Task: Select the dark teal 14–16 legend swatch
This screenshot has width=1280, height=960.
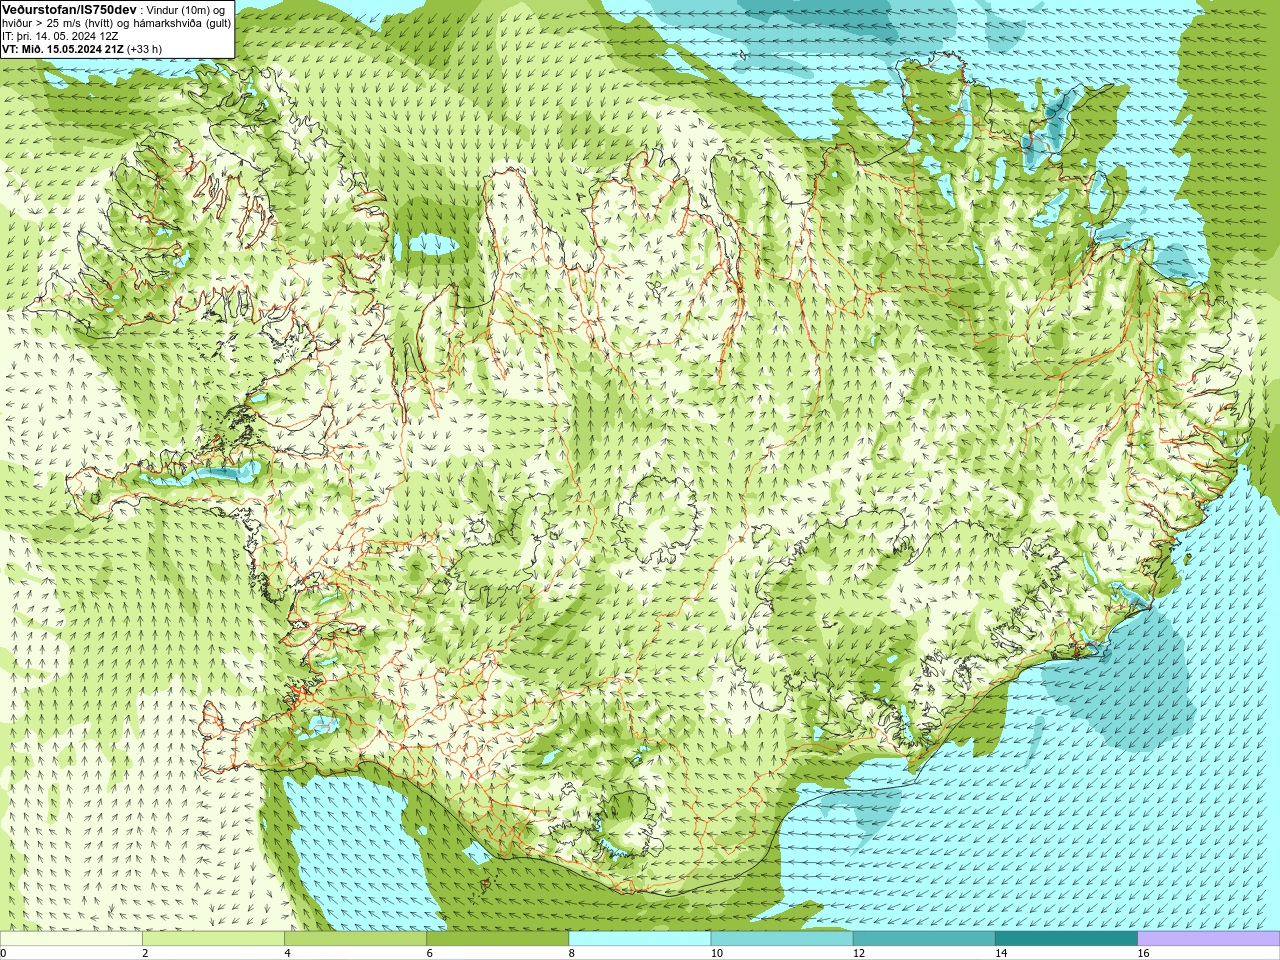Action: click(x=1066, y=939)
